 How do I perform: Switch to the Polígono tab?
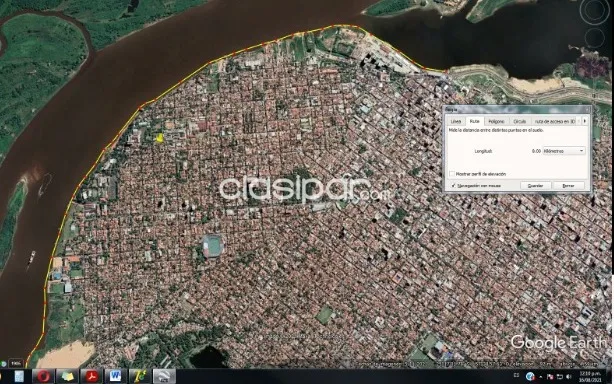(496, 121)
